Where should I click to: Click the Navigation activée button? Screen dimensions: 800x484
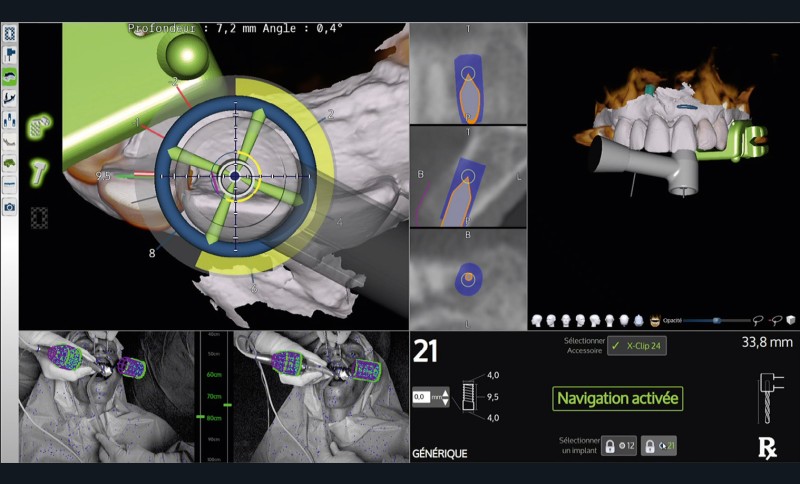[618, 398]
